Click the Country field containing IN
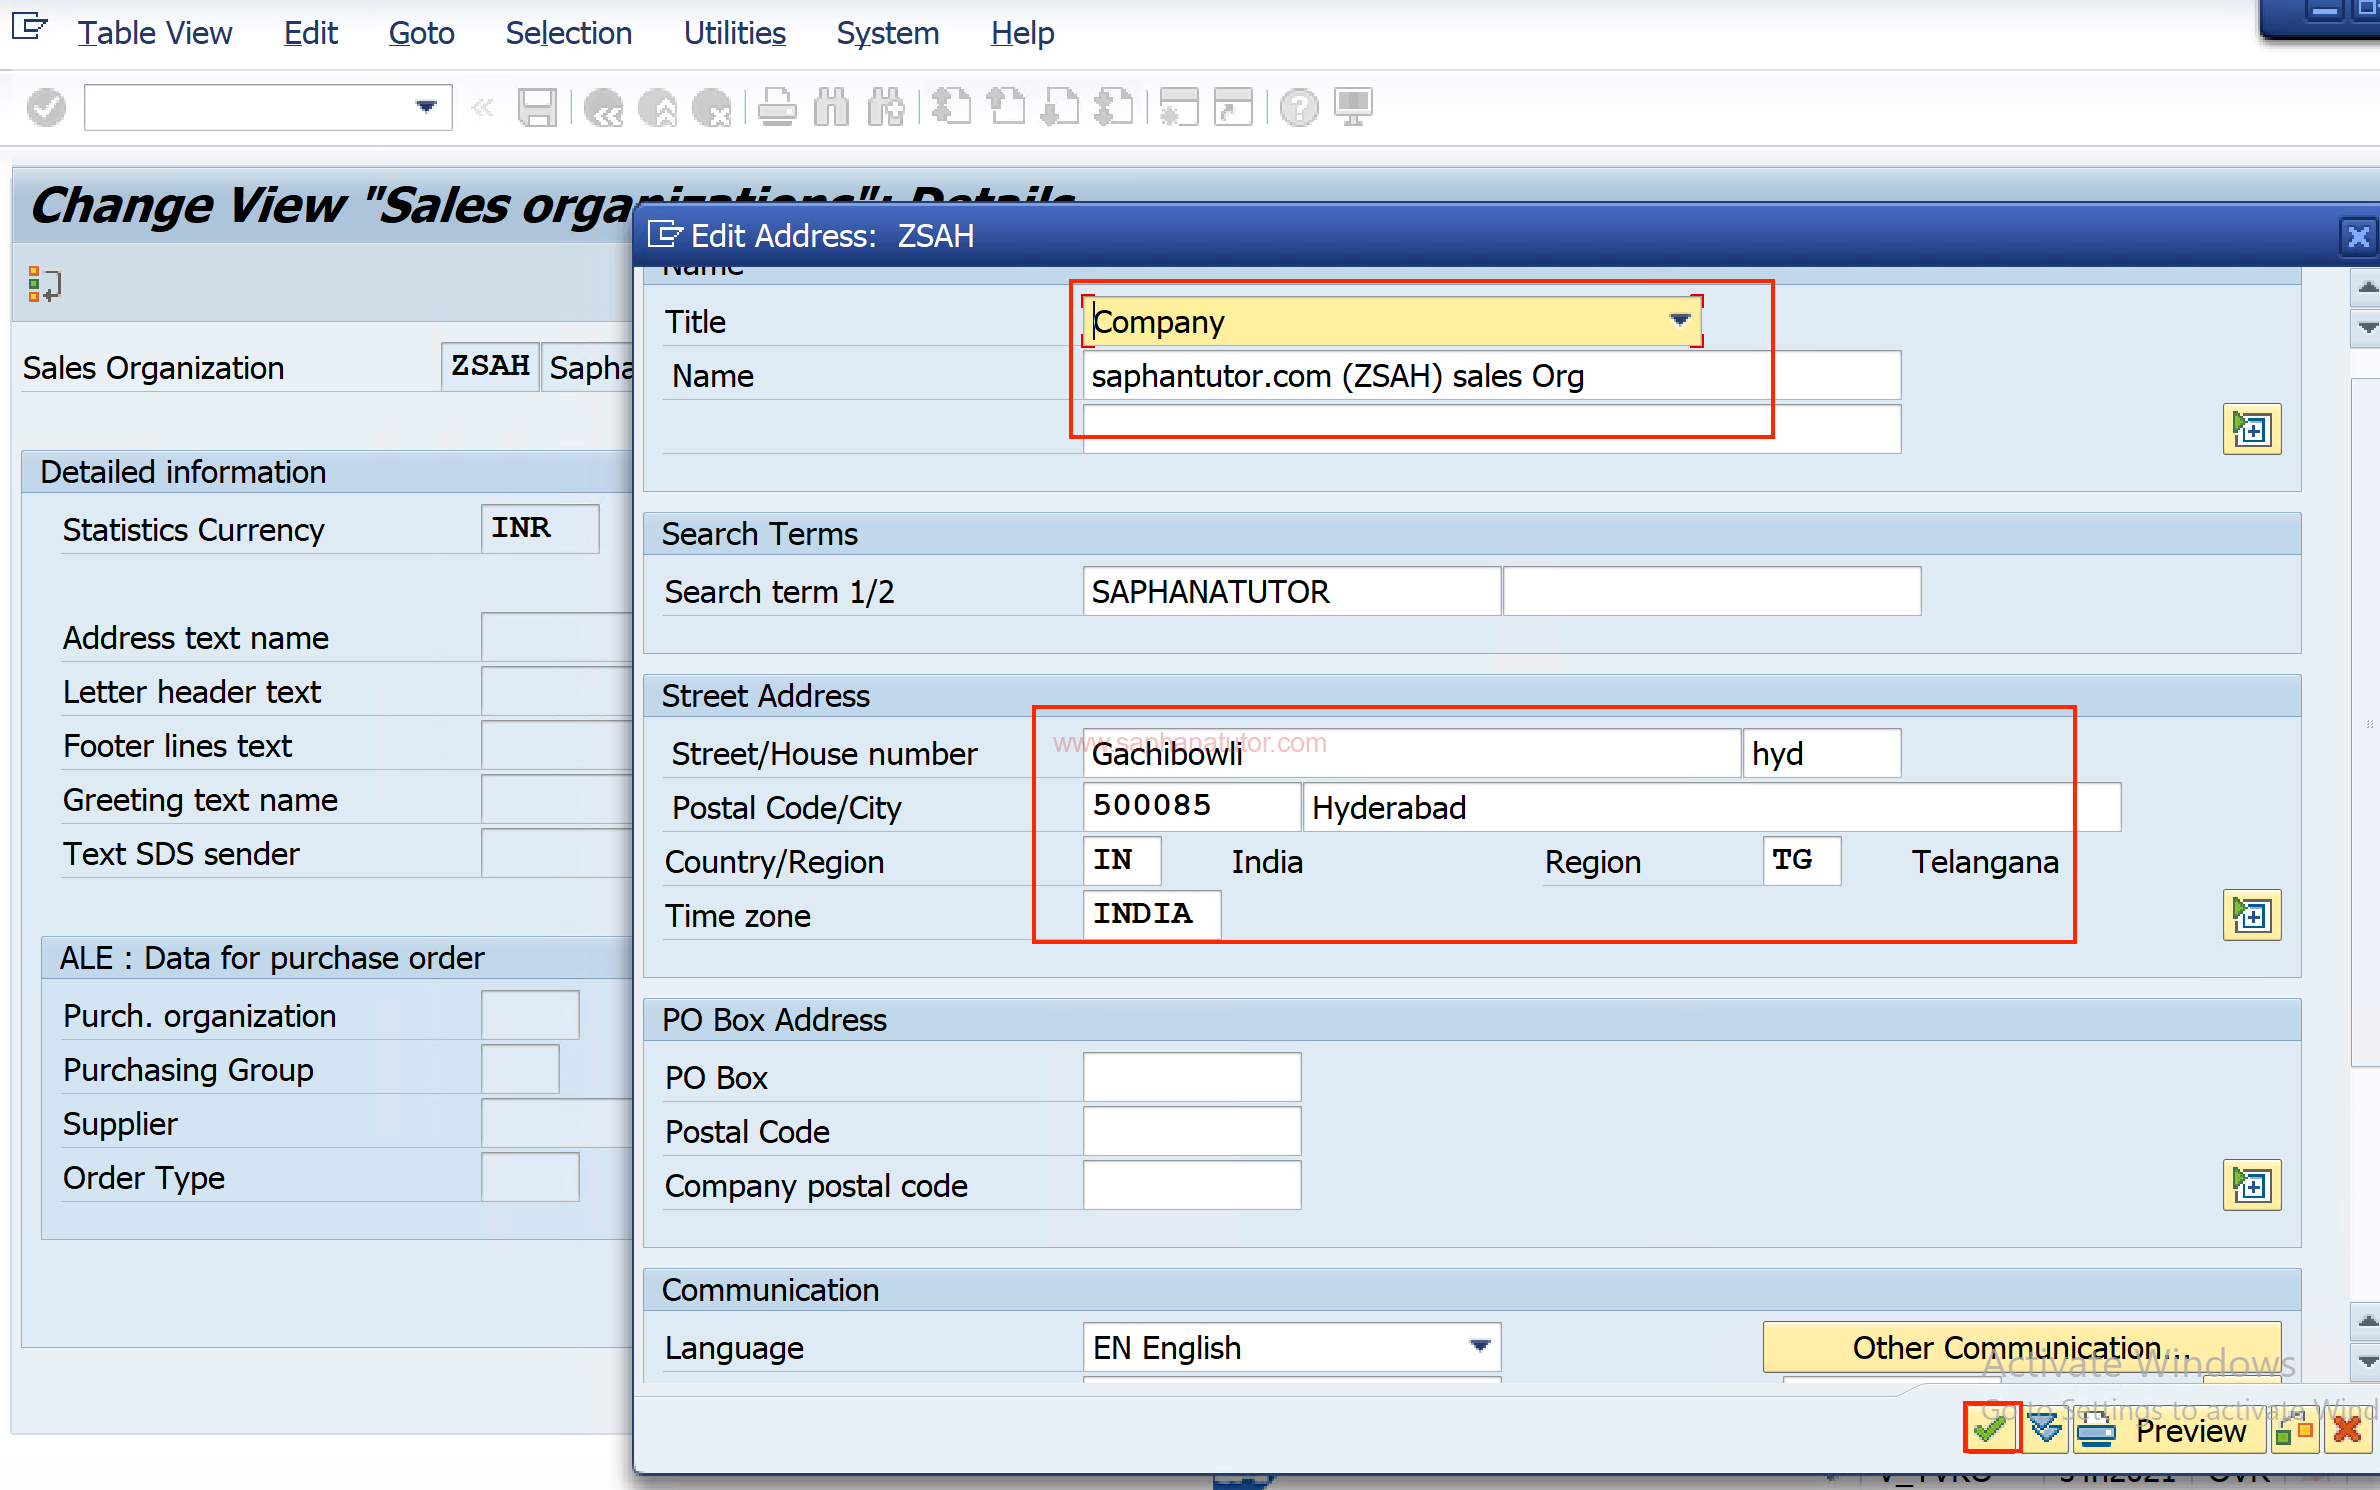 (x=1121, y=862)
